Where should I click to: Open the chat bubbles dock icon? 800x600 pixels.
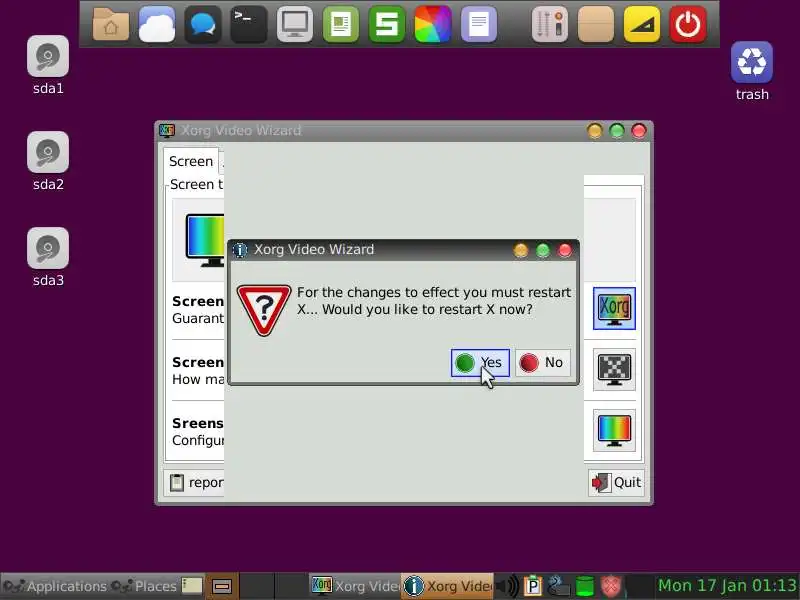pyautogui.click(x=203, y=24)
